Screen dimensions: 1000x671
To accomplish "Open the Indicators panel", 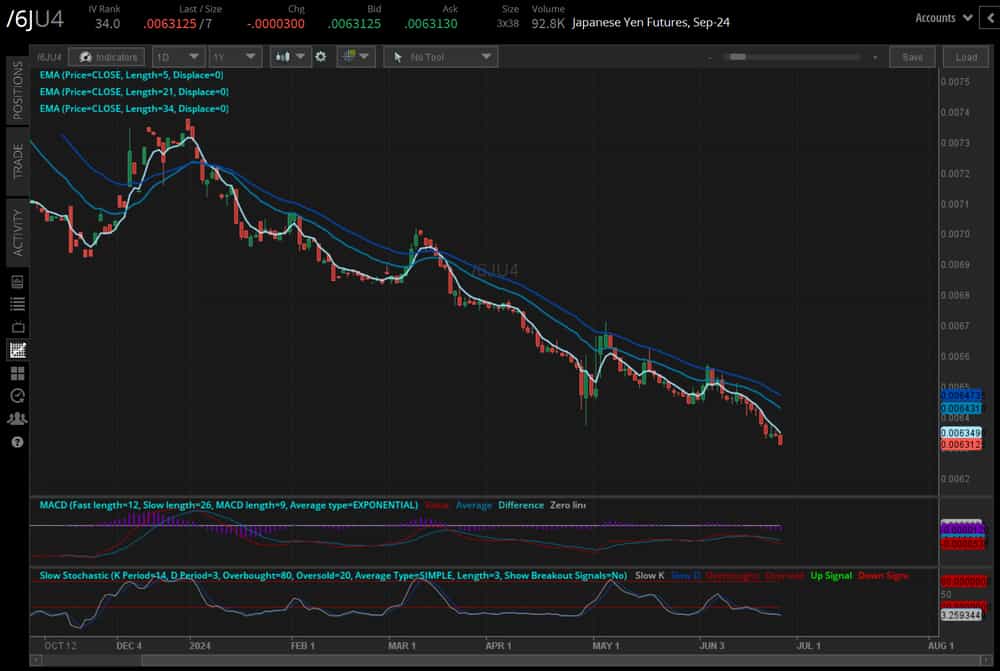I will pyautogui.click(x=110, y=57).
